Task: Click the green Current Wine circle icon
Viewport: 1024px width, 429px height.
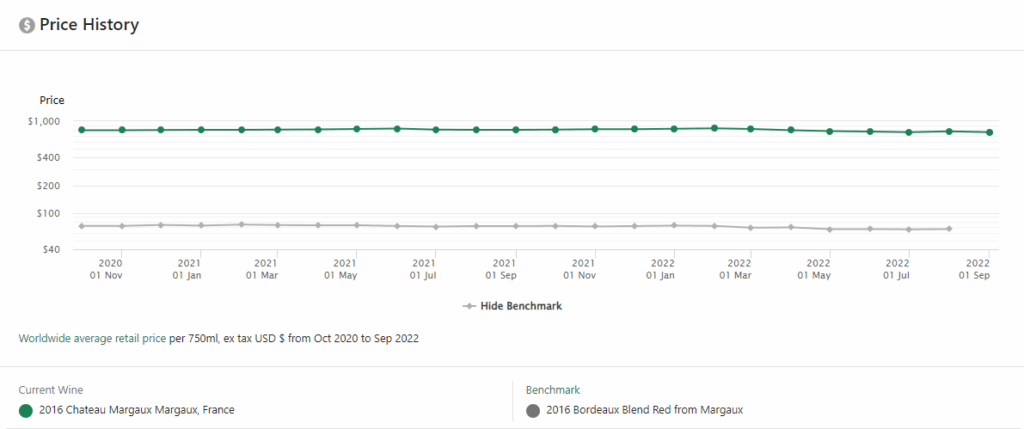Action: click(x=26, y=410)
